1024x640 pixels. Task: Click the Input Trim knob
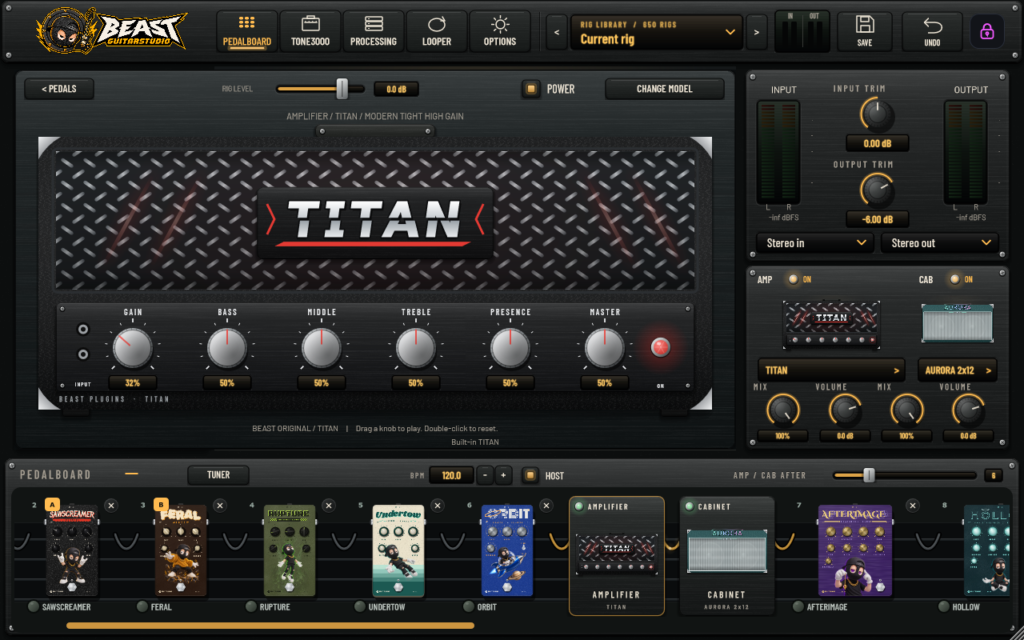click(876, 115)
